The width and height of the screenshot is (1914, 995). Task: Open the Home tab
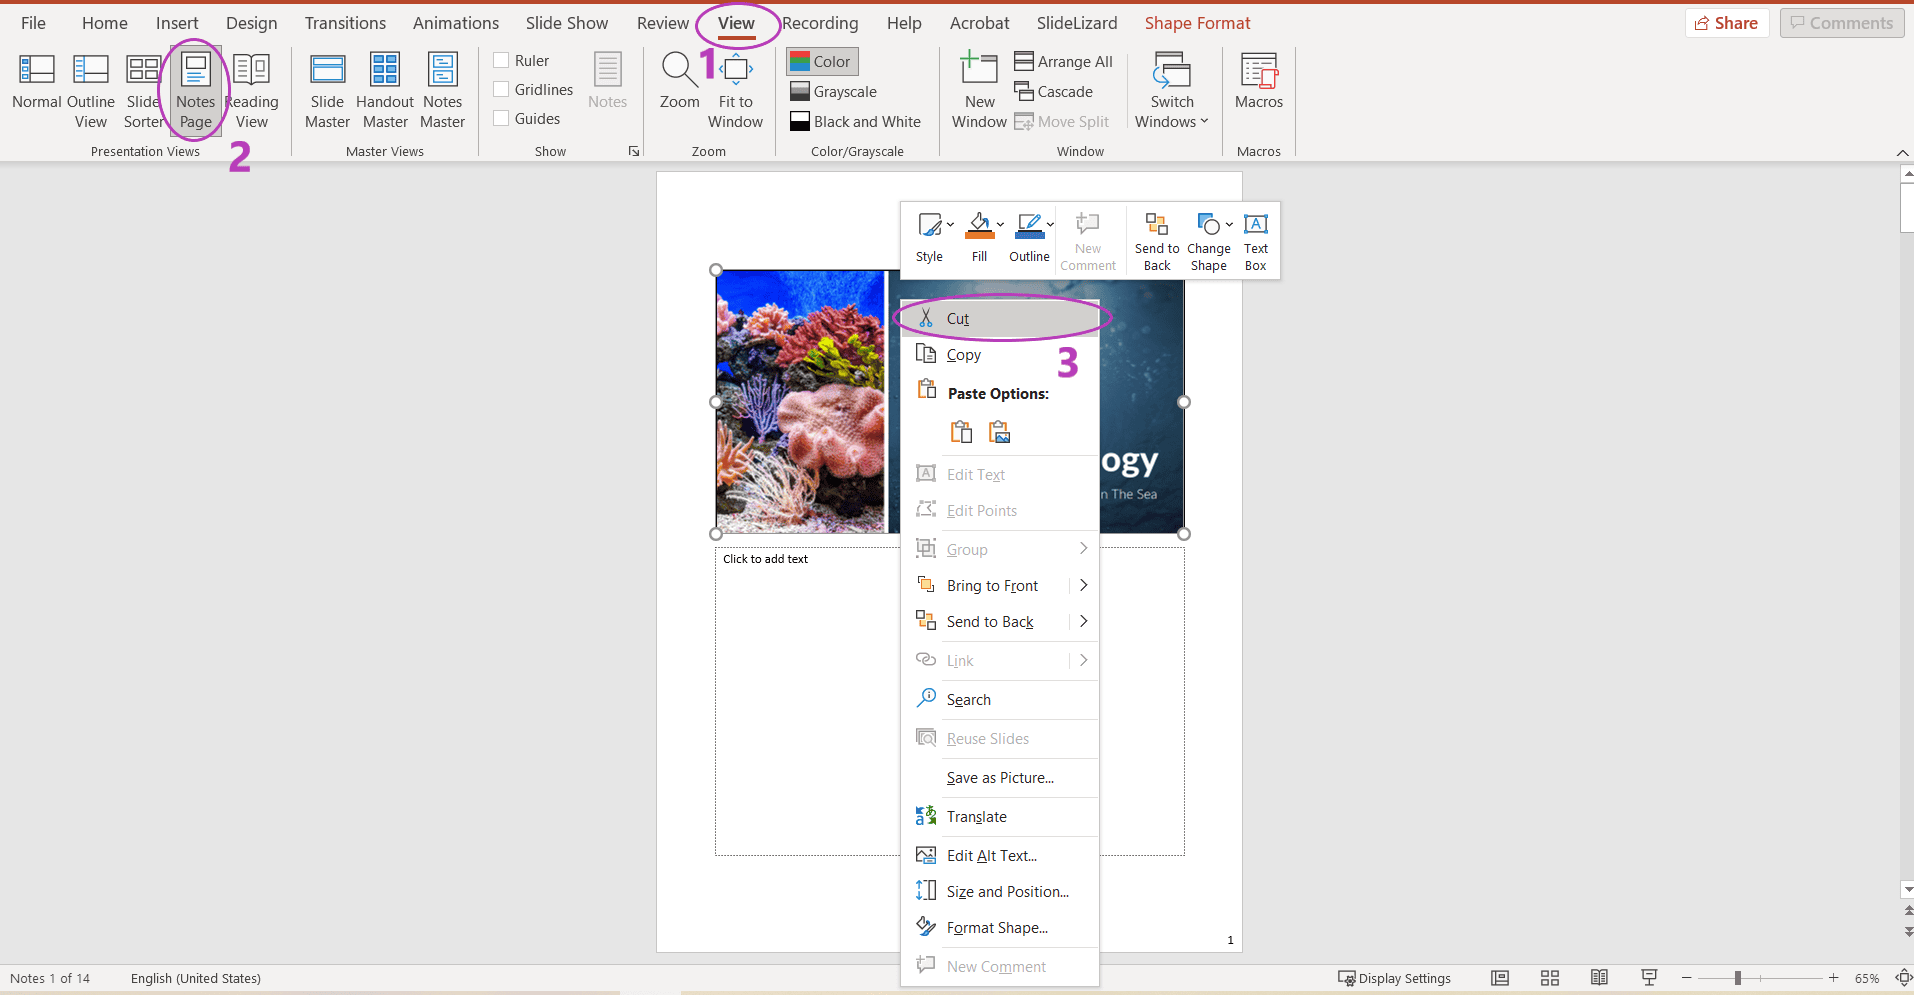(105, 23)
